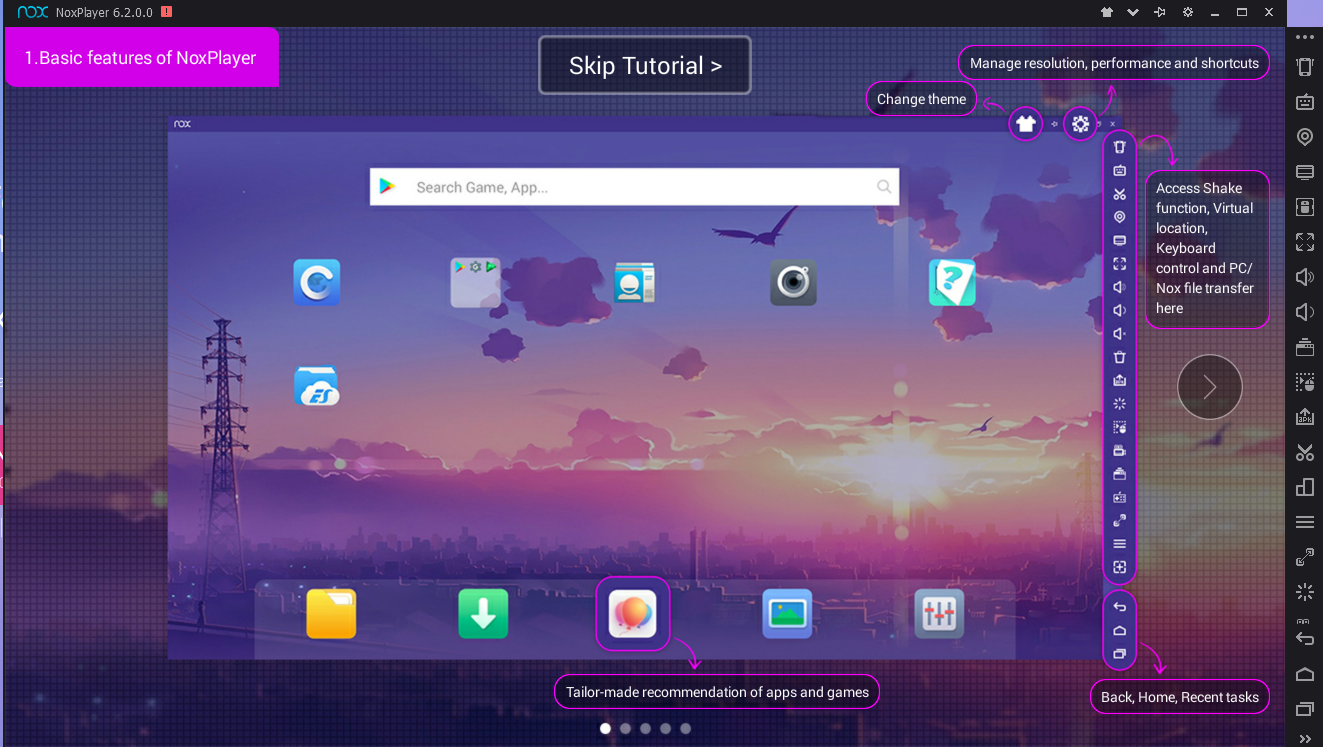The image size is (1323, 747).
Task: Open Virtual location pin in right sidebar
Action: (1304, 137)
